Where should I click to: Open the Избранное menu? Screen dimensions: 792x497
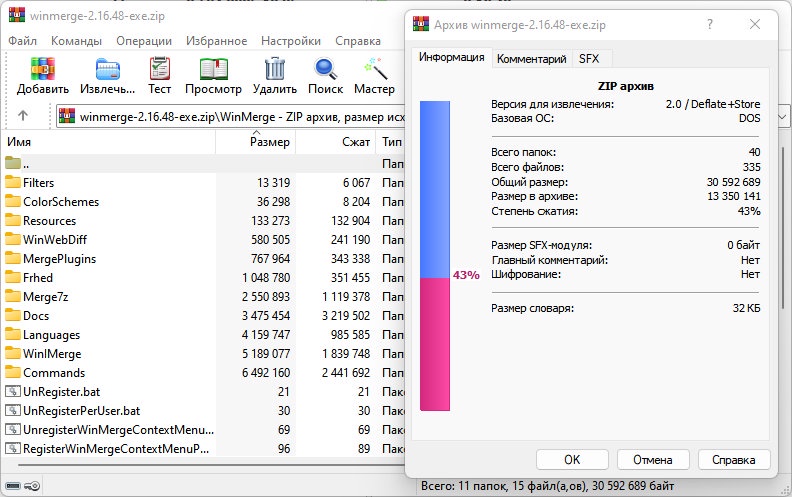217,41
